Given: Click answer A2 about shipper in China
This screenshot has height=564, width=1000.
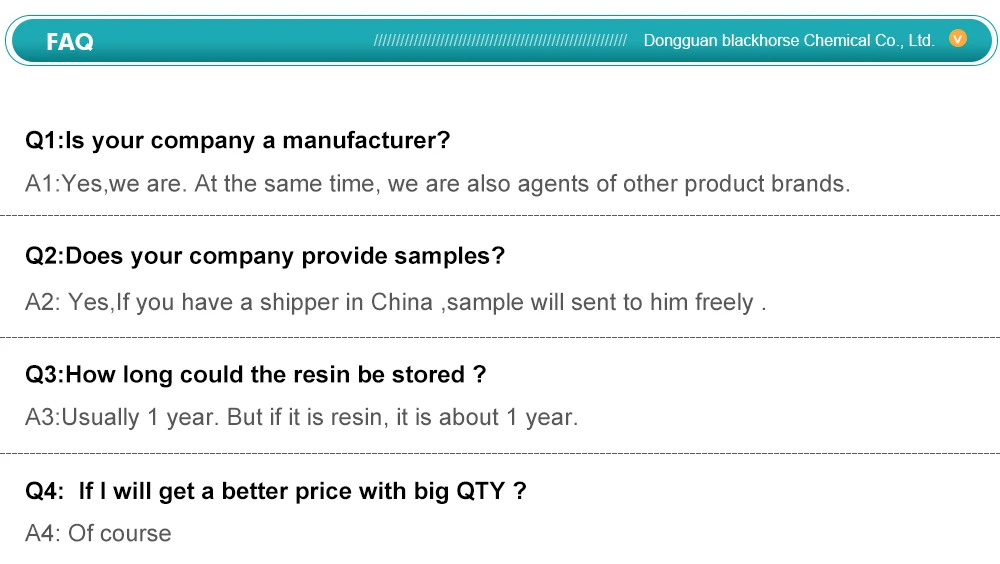Looking at the screenshot, I should coord(395,302).
